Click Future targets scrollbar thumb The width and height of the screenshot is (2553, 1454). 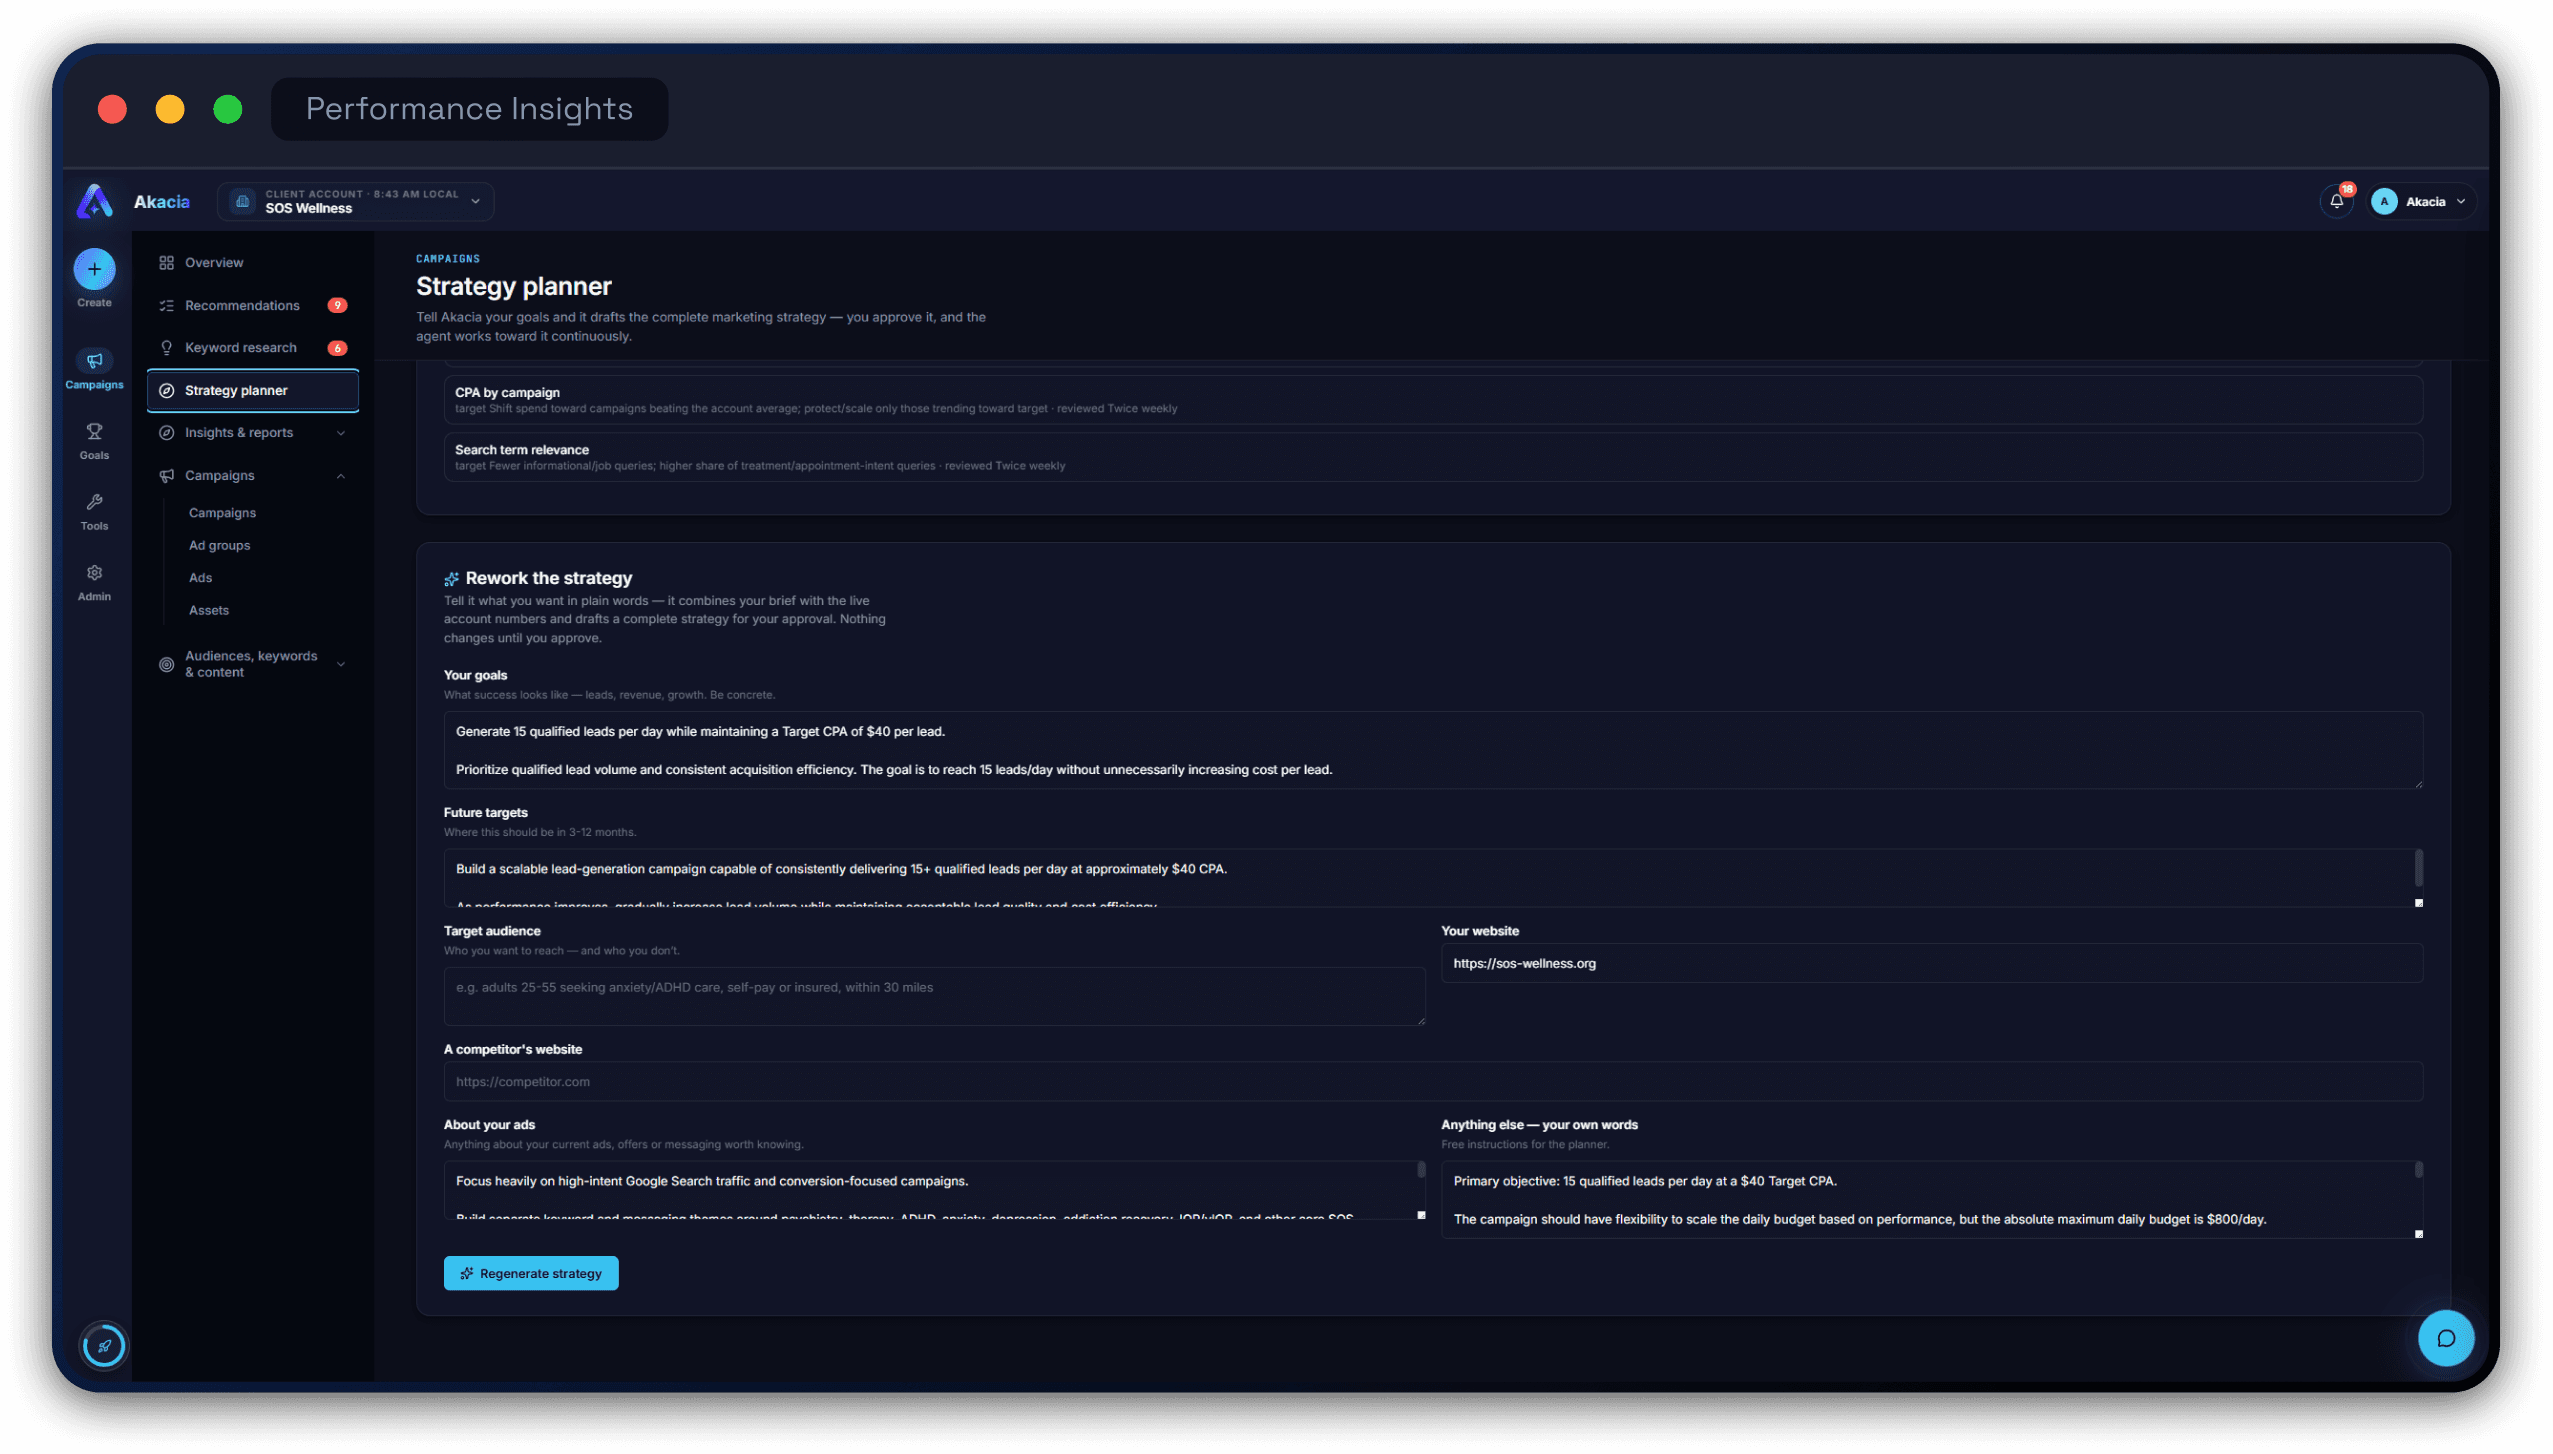point(2418,868)
